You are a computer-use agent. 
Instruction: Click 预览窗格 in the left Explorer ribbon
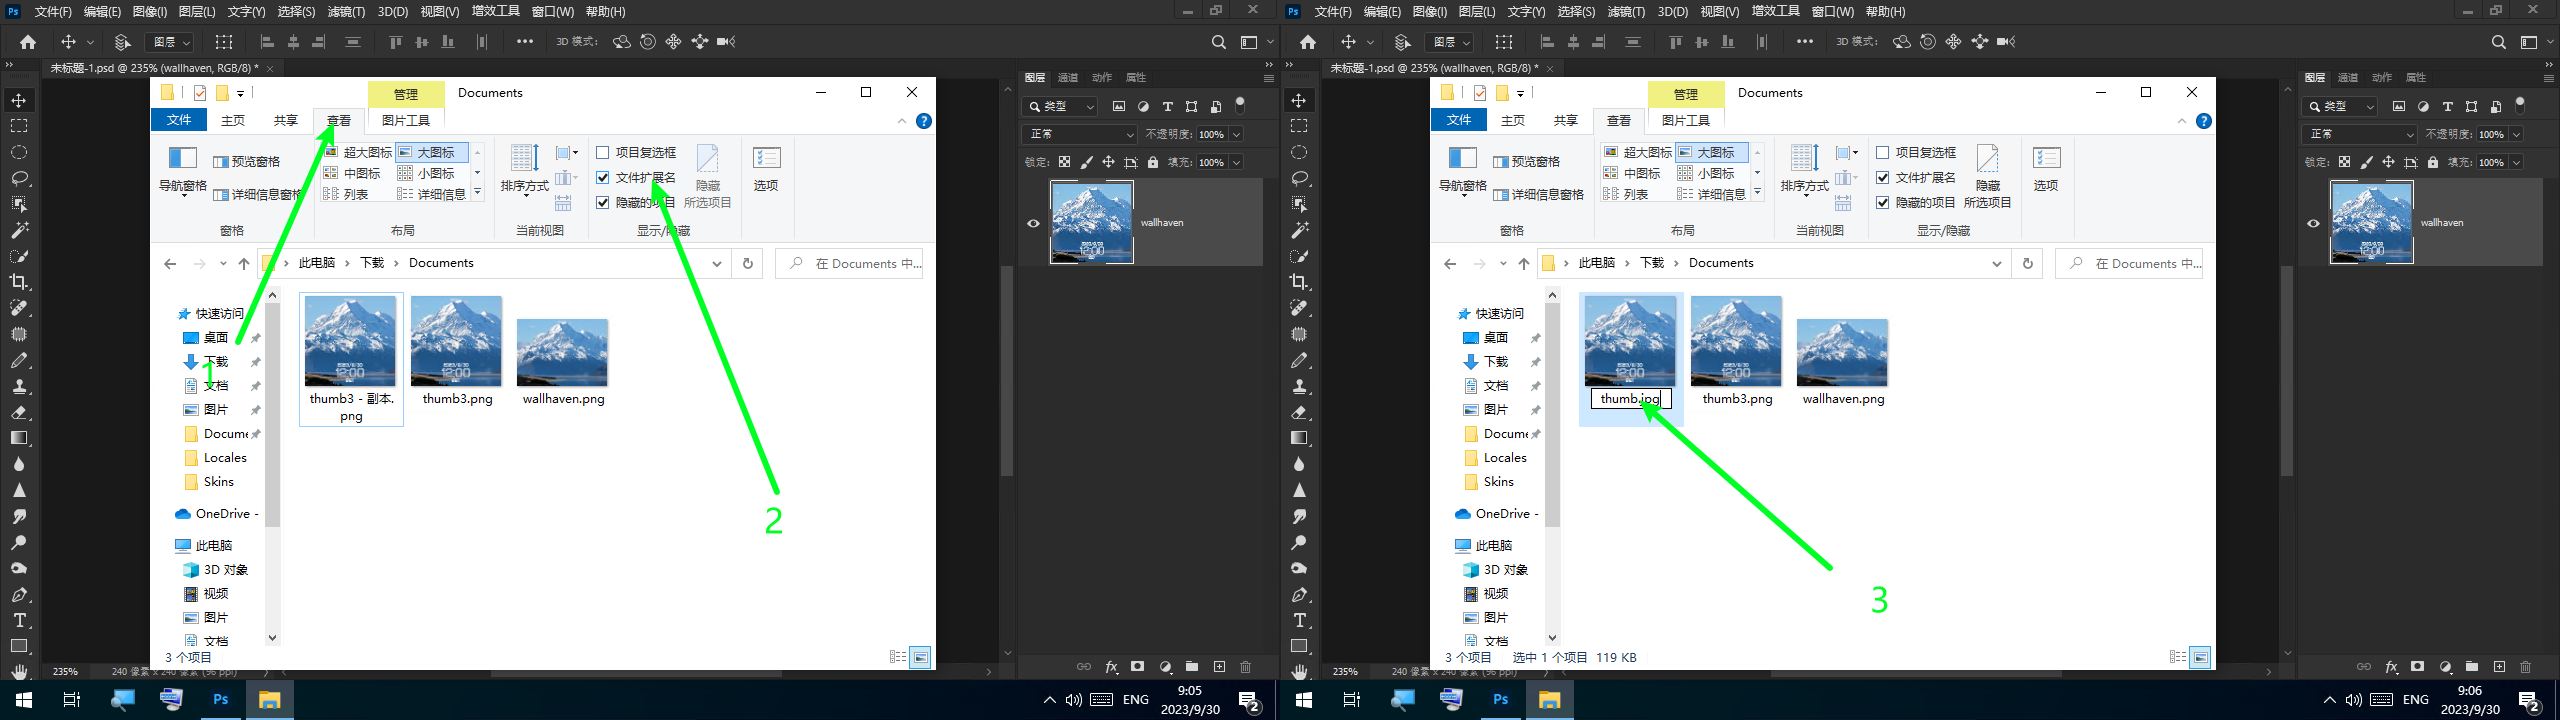(x=246, y=162)
